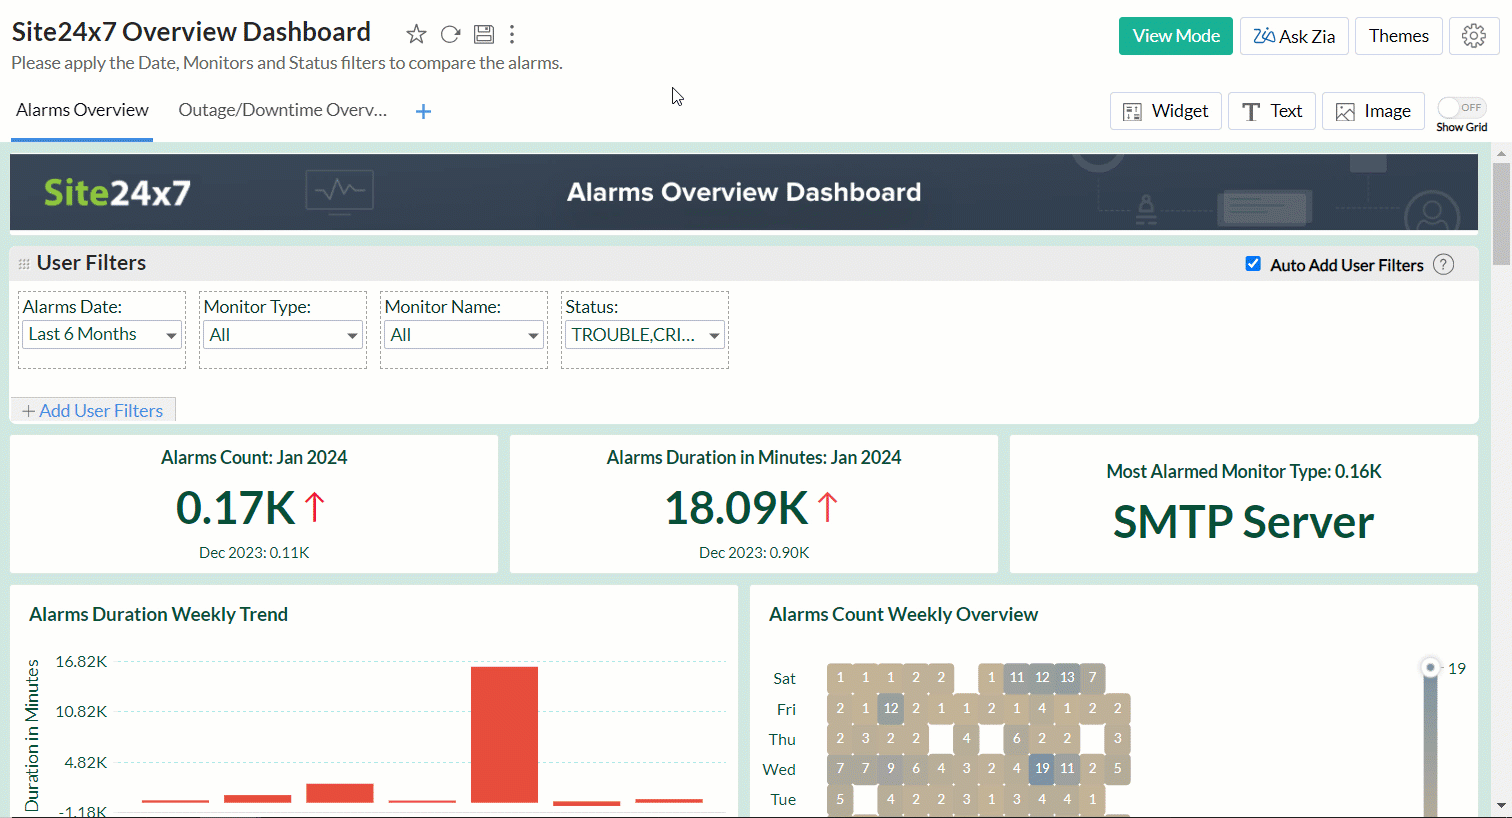1512x818 pixels.
Task: Toggle the Show Grid switch
Action: 1461,108
